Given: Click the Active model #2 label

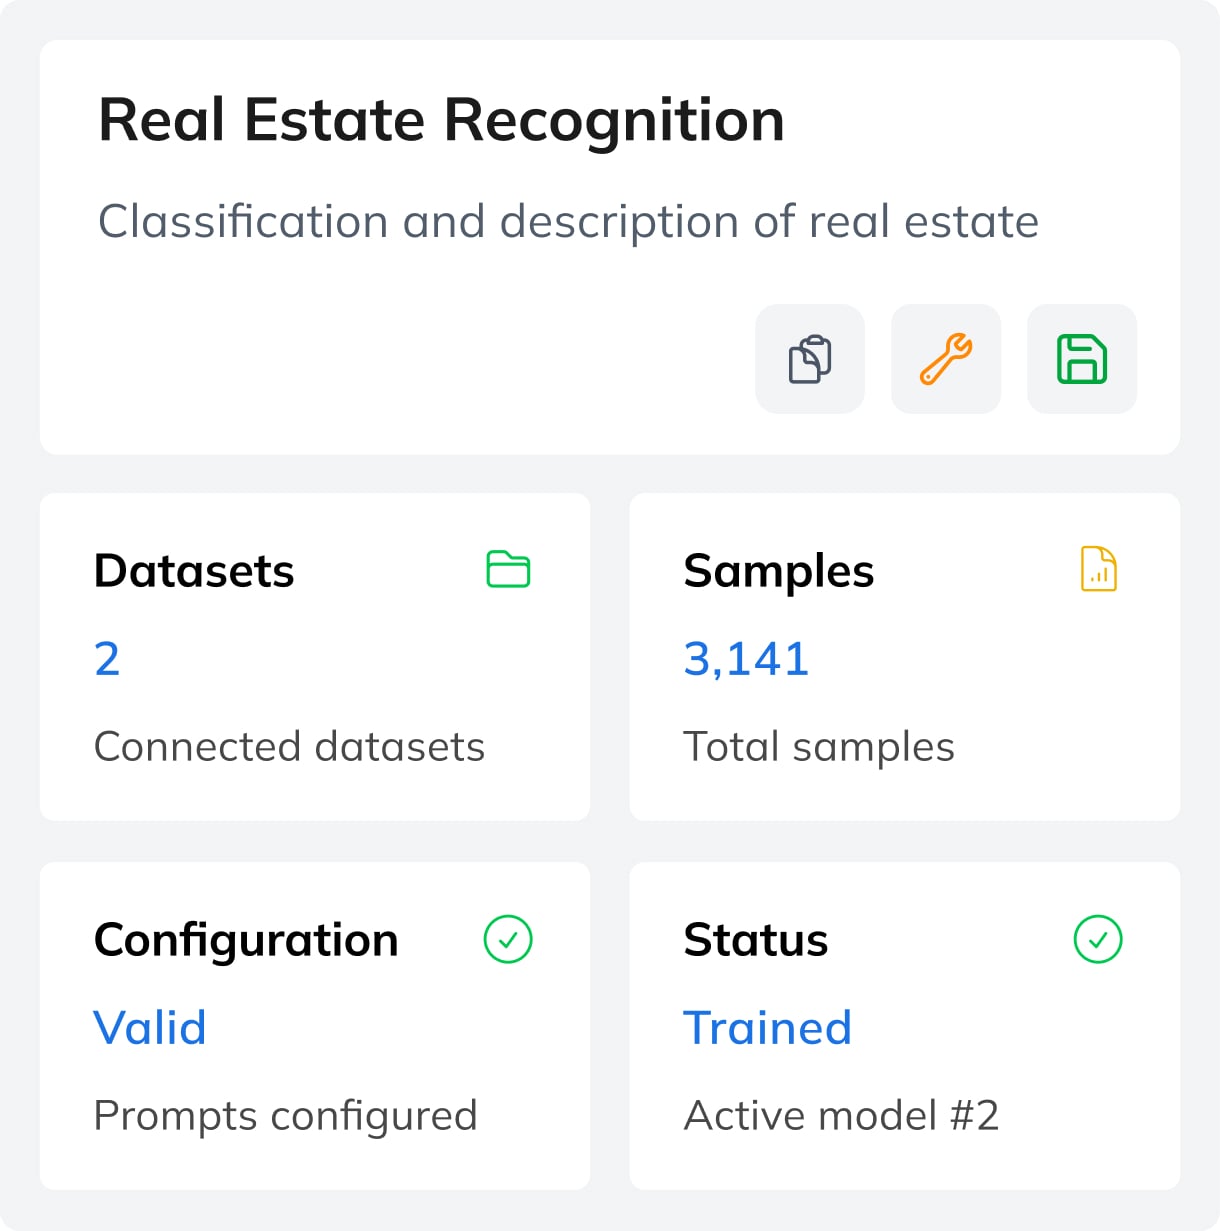Looking at the screenshot, I should (841, 1116).
